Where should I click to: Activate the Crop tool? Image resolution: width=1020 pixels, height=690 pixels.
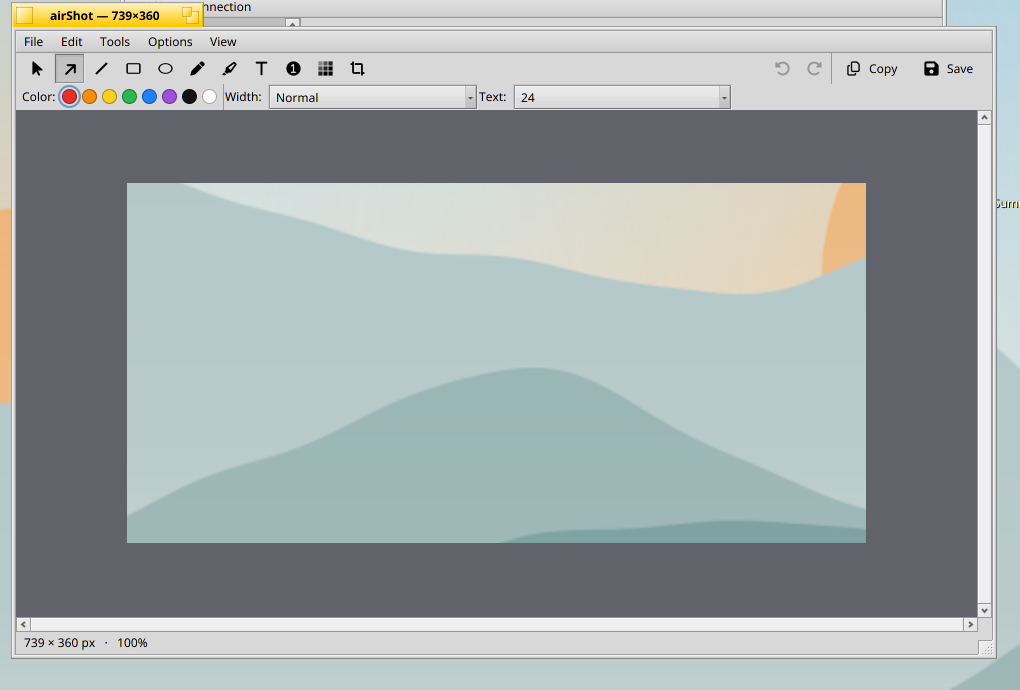tap(357, 69)
